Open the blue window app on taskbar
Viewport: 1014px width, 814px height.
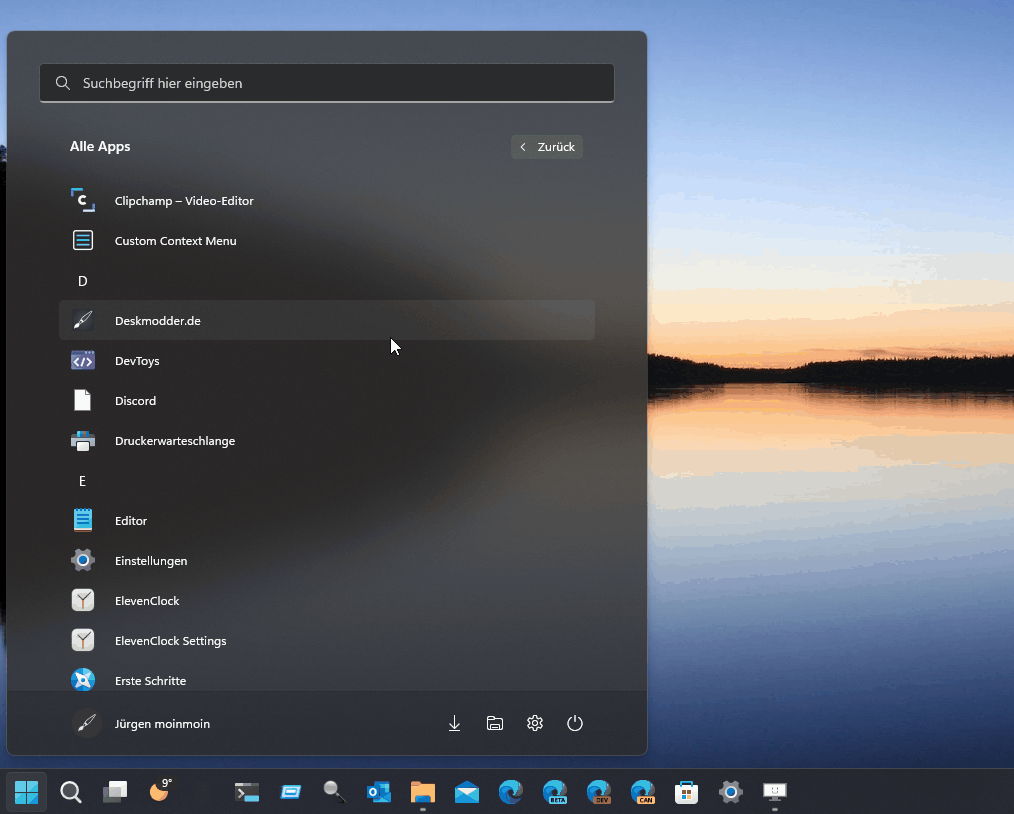tap(291, 792)
